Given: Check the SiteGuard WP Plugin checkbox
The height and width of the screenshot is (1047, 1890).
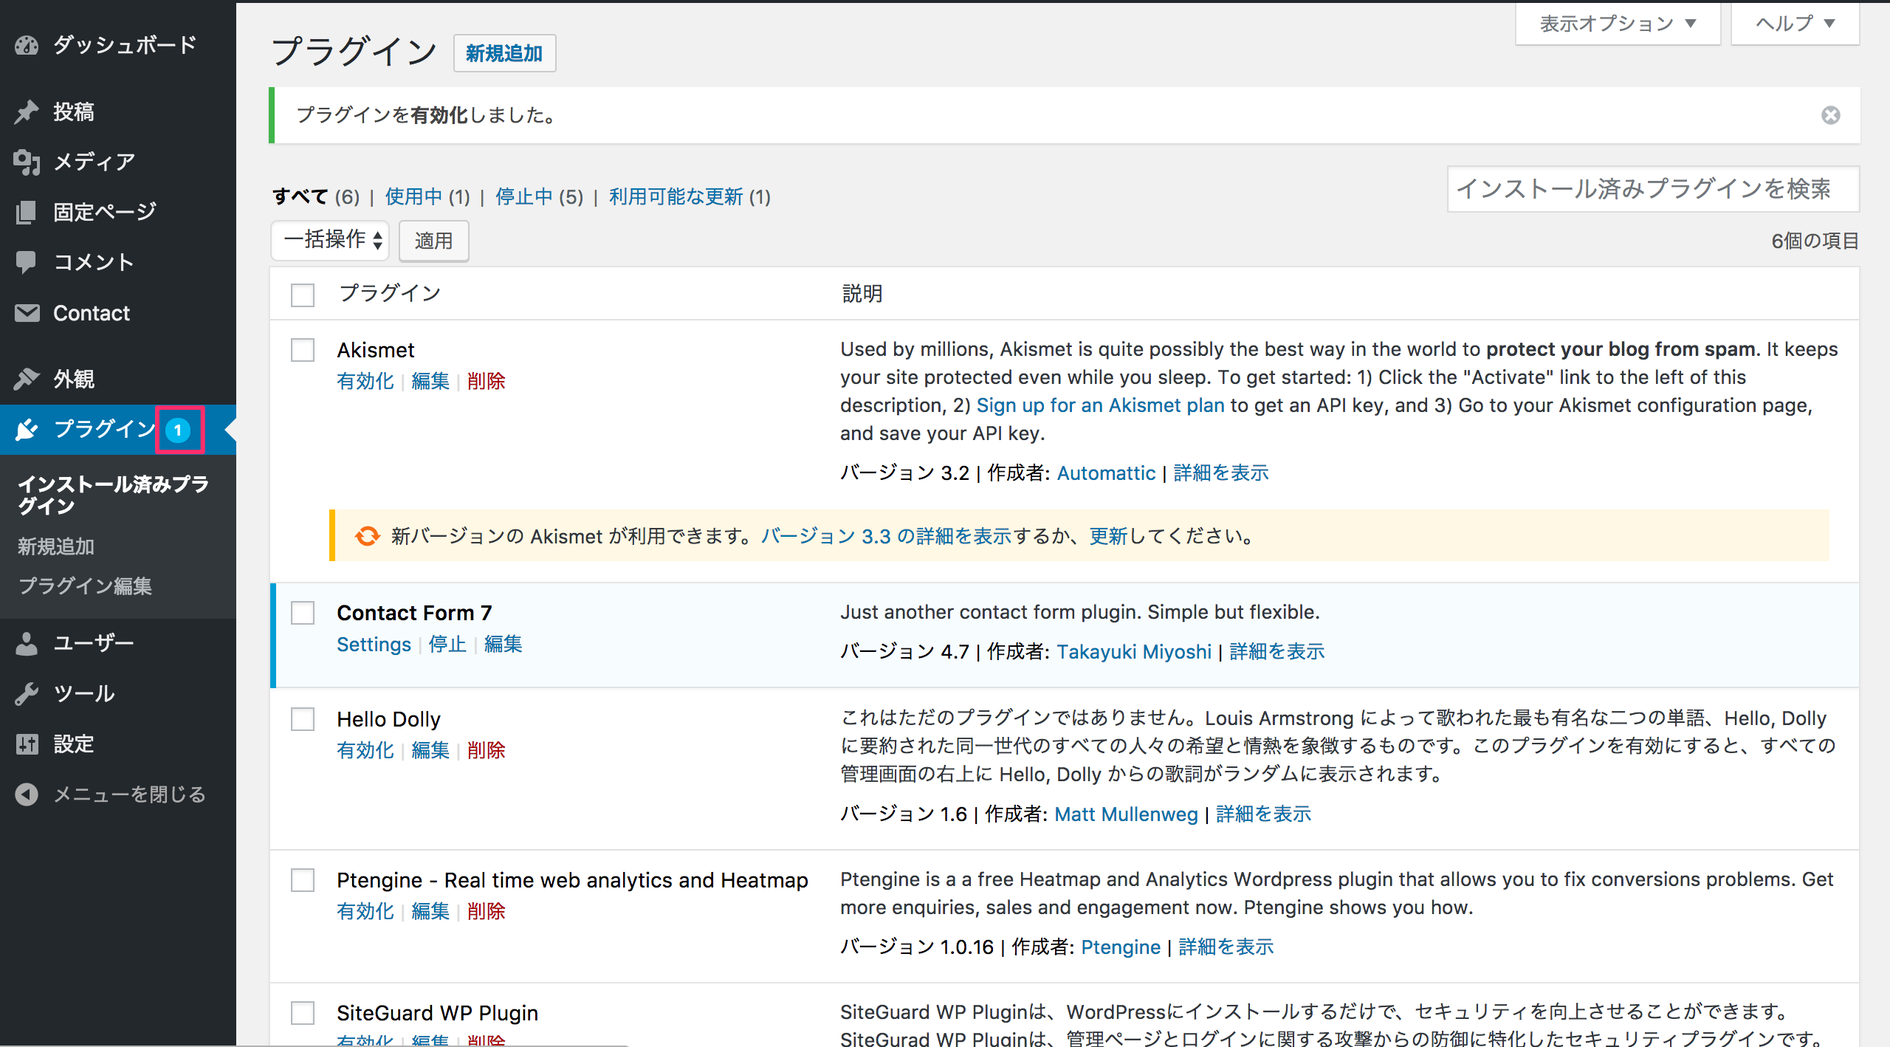Looking at the screenshot, I should [302, 1013].
